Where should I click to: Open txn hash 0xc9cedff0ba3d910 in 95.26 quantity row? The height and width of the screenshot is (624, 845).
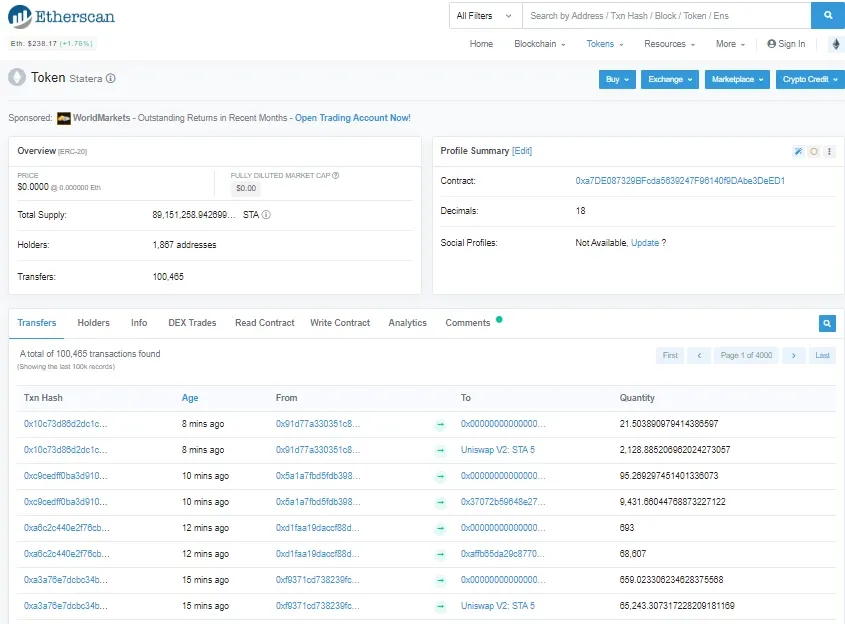[x=65, y=476]
